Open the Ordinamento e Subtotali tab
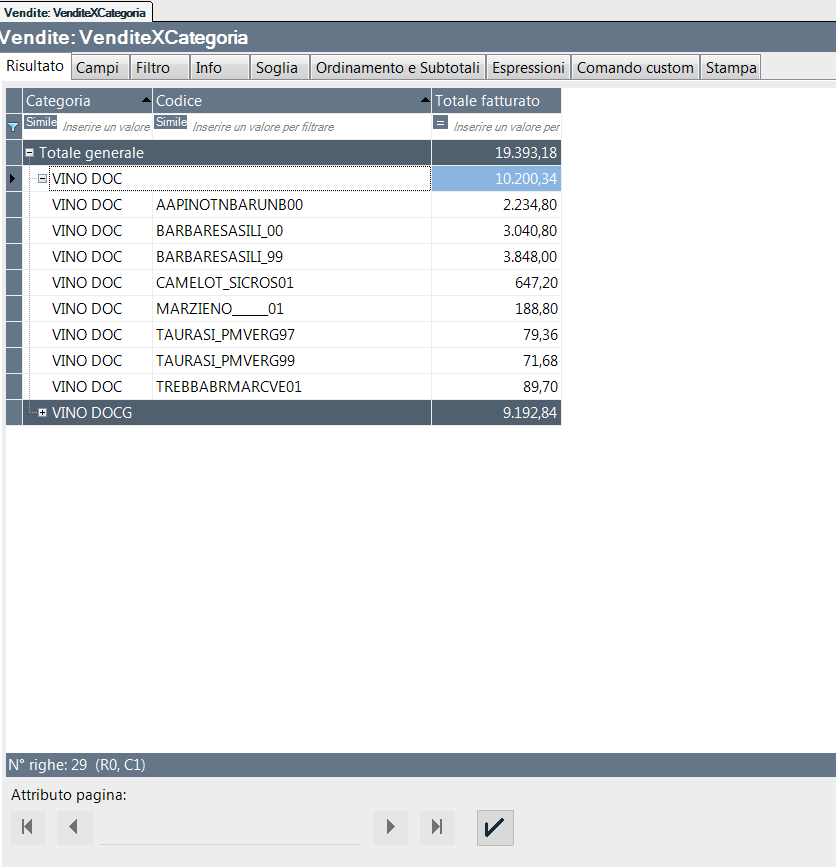The width and height of the screenshot is (836, 867). point(398,68)
